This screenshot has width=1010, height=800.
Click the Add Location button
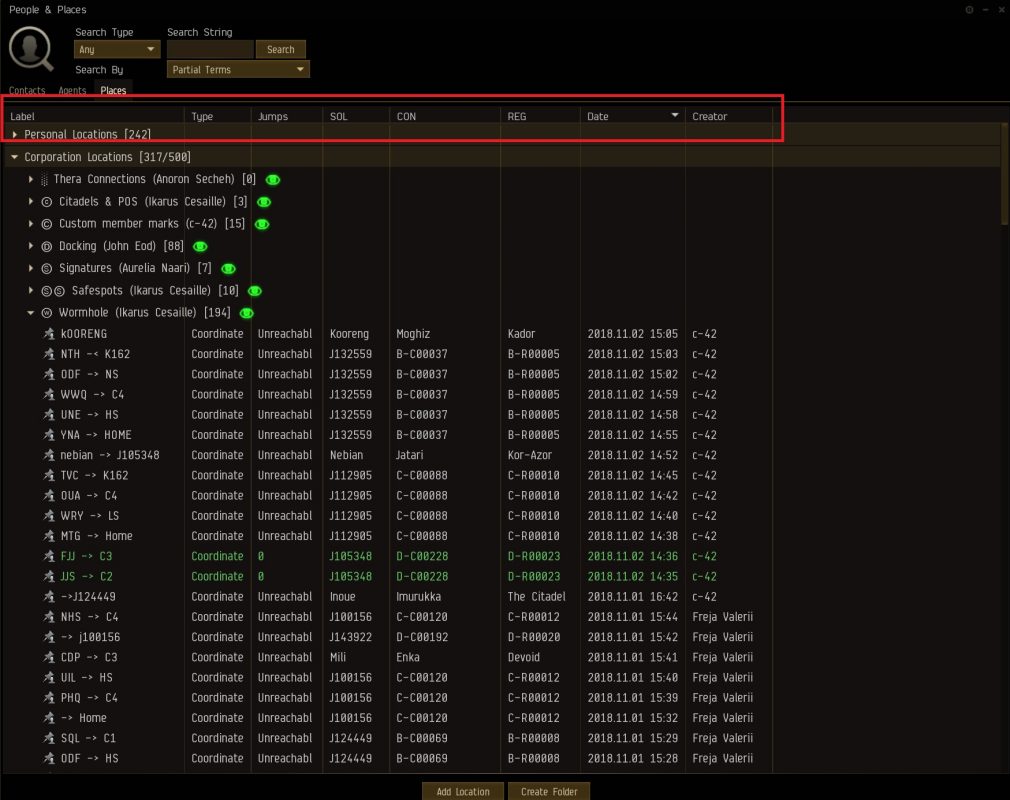[463, 791]
